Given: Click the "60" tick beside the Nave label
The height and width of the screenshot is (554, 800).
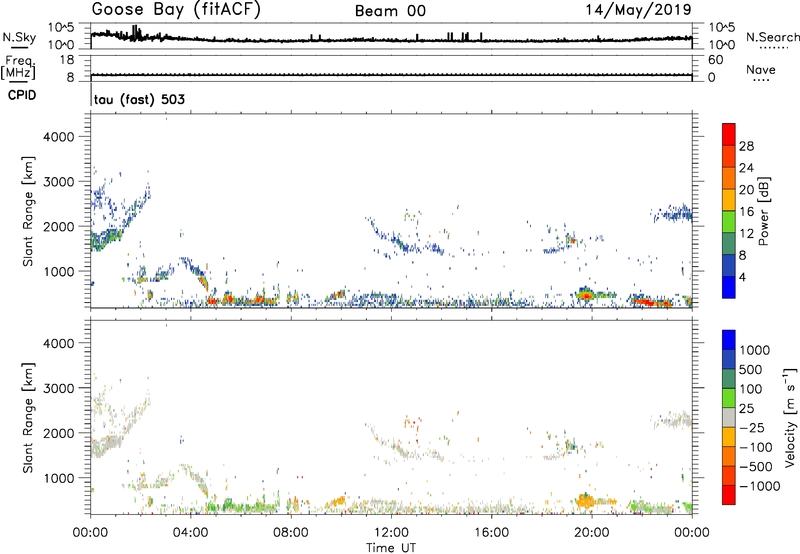Looking at the screenshot, I should point(715,60).
